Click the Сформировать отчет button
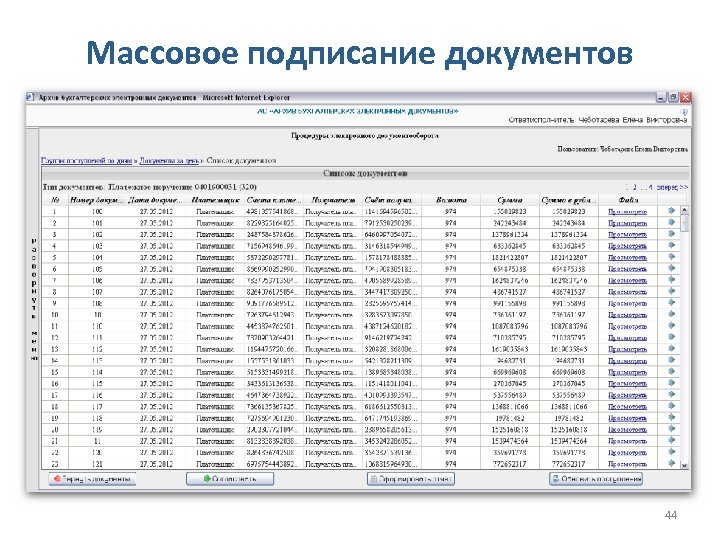 coord(411,479)
